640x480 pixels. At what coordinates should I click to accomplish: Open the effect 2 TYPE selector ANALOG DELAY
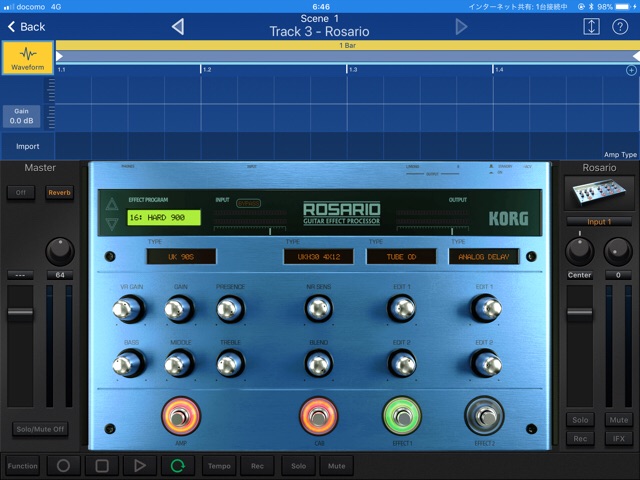(x=484, y=257)
